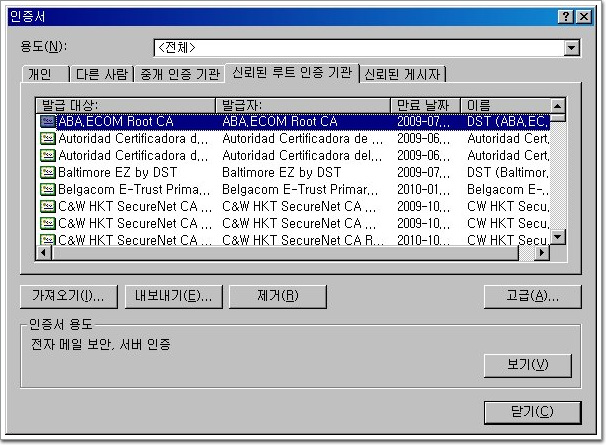
Task: Click the Autoridad Certificadora del... issuer cell
Action: tap(302, 155)
